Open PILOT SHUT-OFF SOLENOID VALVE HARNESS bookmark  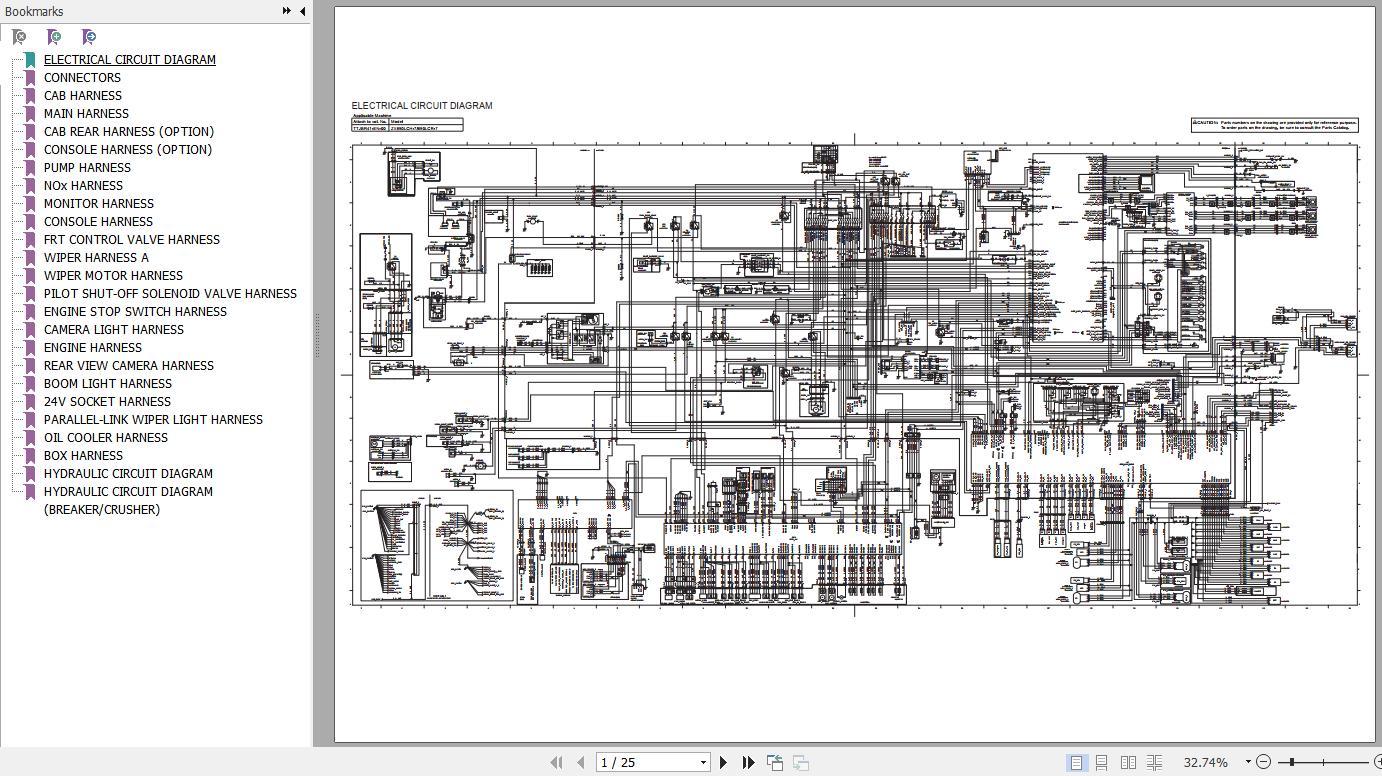click(x=170, y=293)
